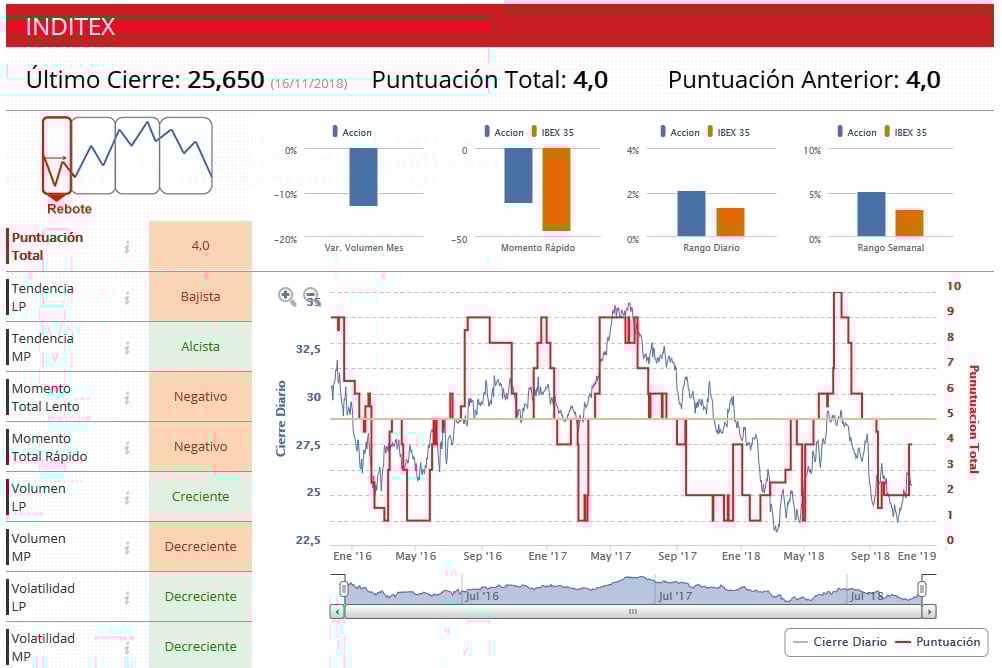Viewport: 1002px width, 668px height.
Task: Click the navigator scrollbar left arrow
Action: tap(337, 612)
